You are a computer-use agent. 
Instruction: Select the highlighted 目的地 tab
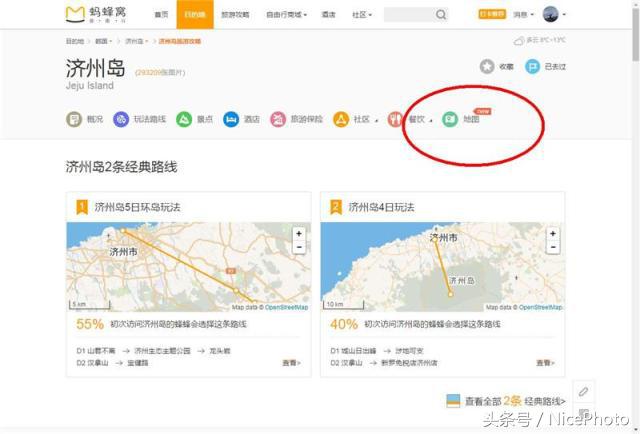coord(195,15)
